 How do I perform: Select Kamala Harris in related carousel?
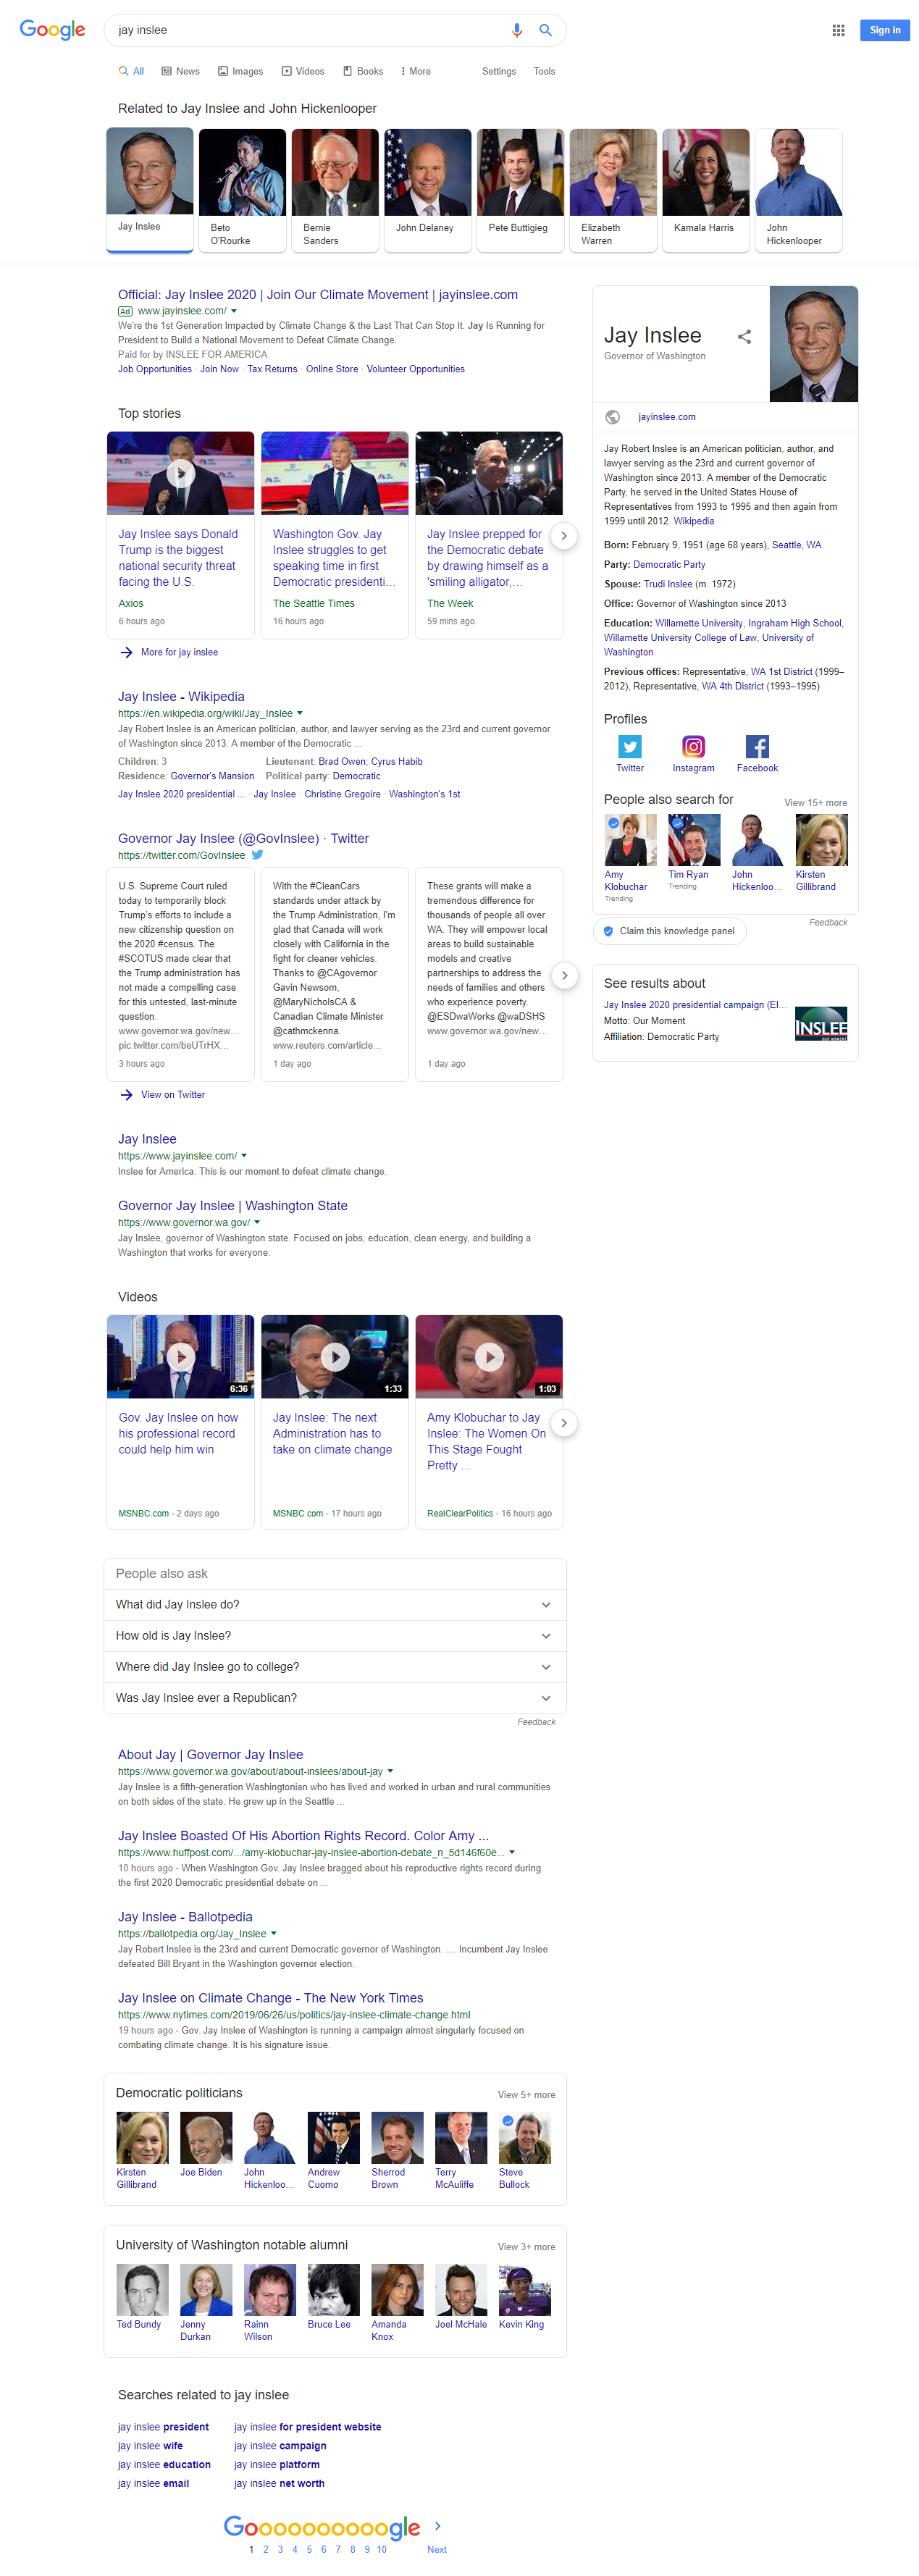[706, 190]
